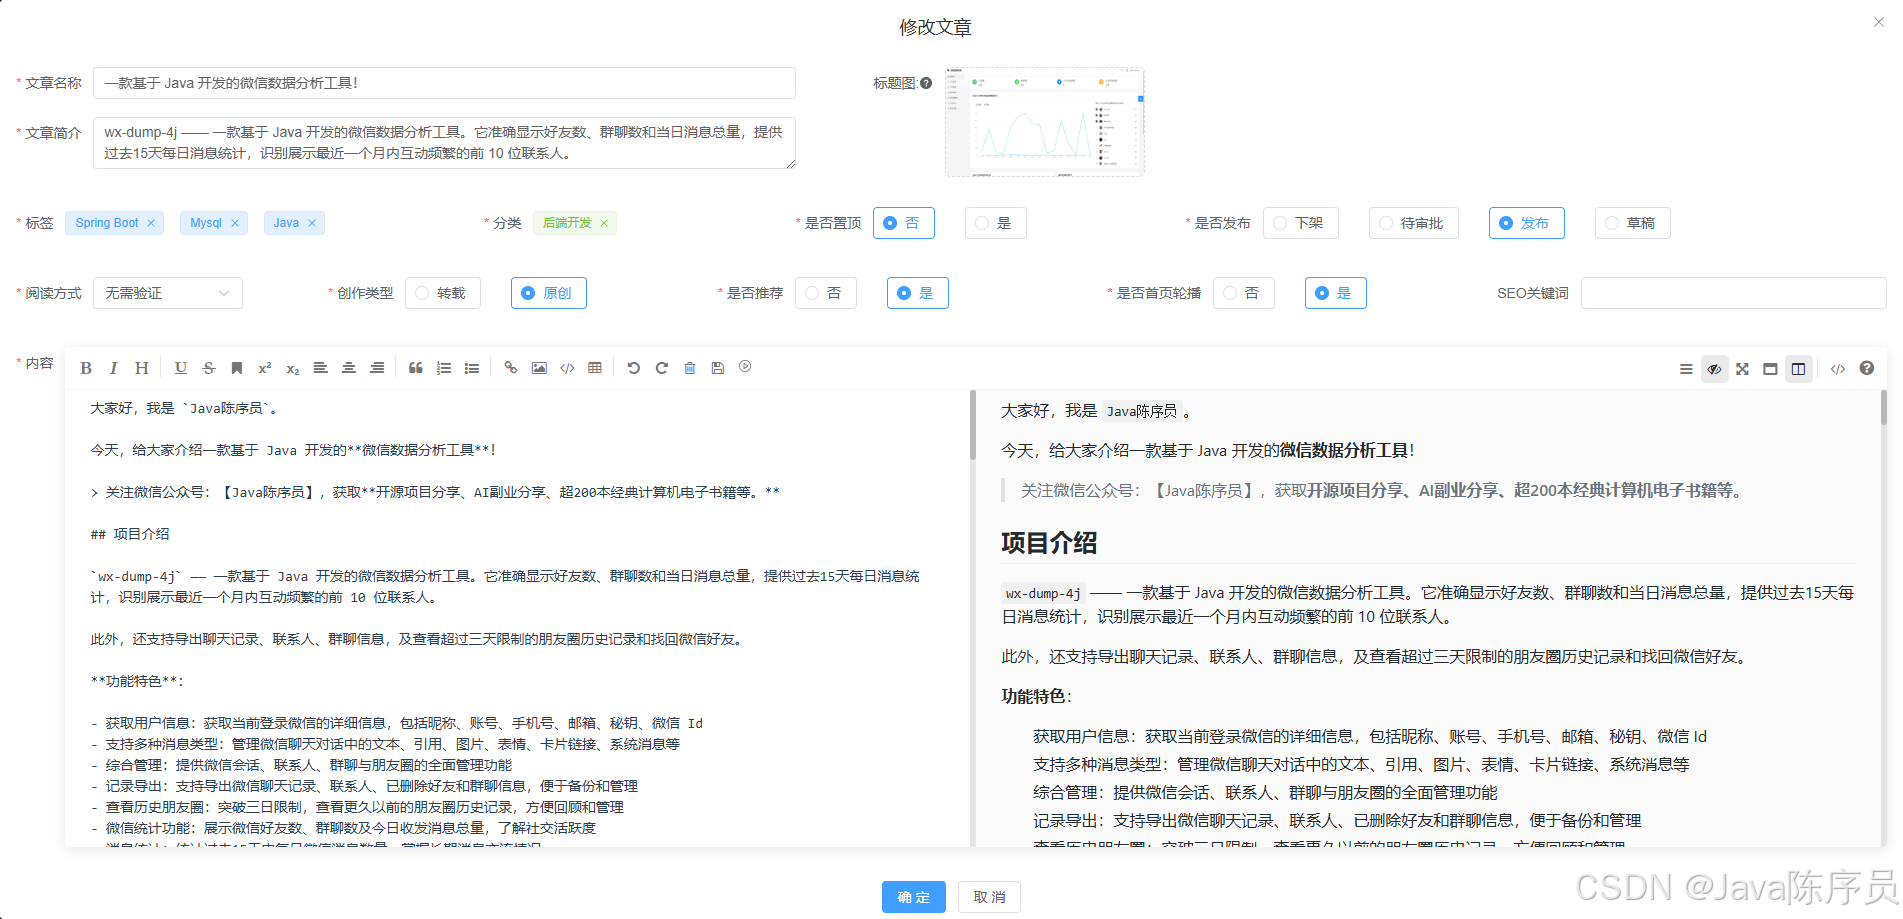The width and height of the screenshot is (1903, 919).
Task: Click the markdown editor pane scrollbar
Action: (x=972, y=426)
